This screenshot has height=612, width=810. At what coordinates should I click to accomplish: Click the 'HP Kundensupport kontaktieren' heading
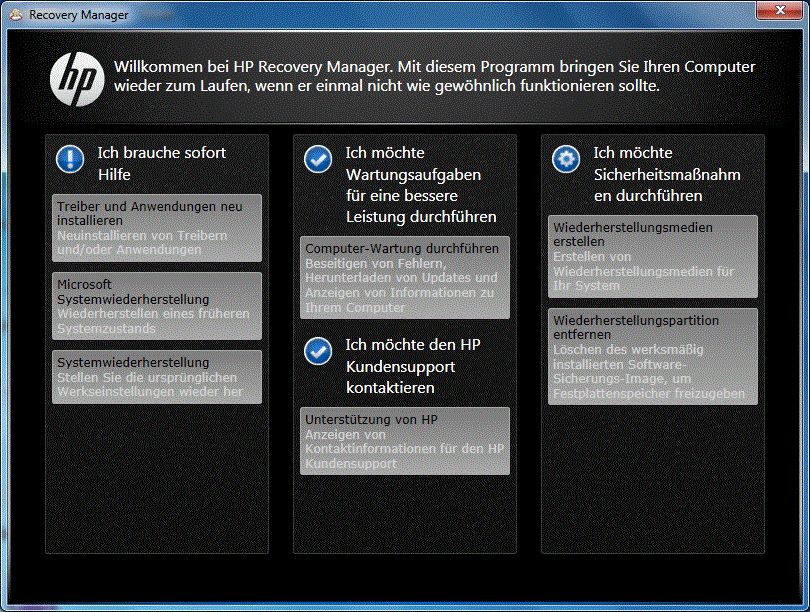point(413,366)
